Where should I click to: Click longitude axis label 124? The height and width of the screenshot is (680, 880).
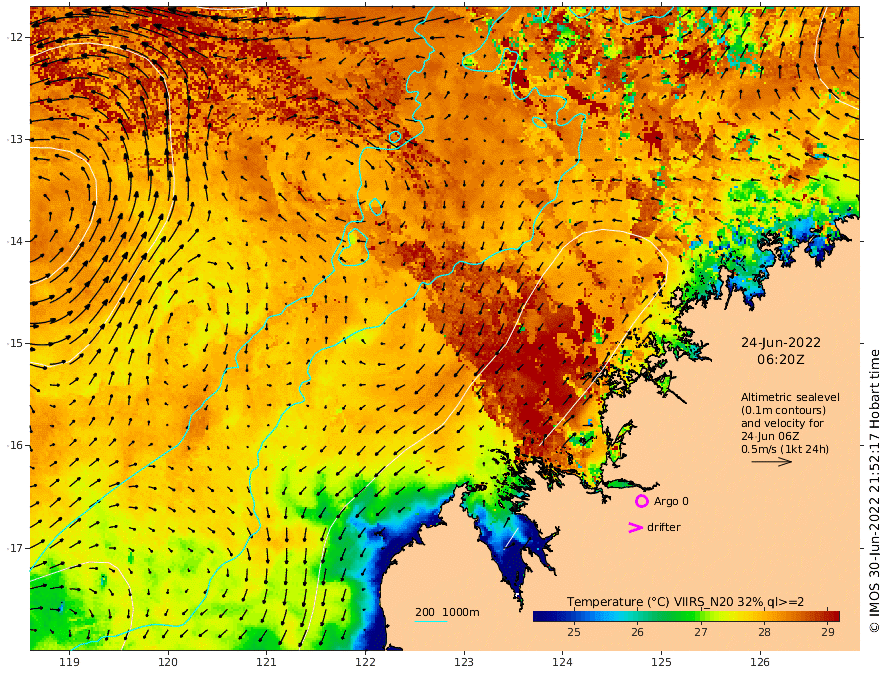(x=562, y=662)
